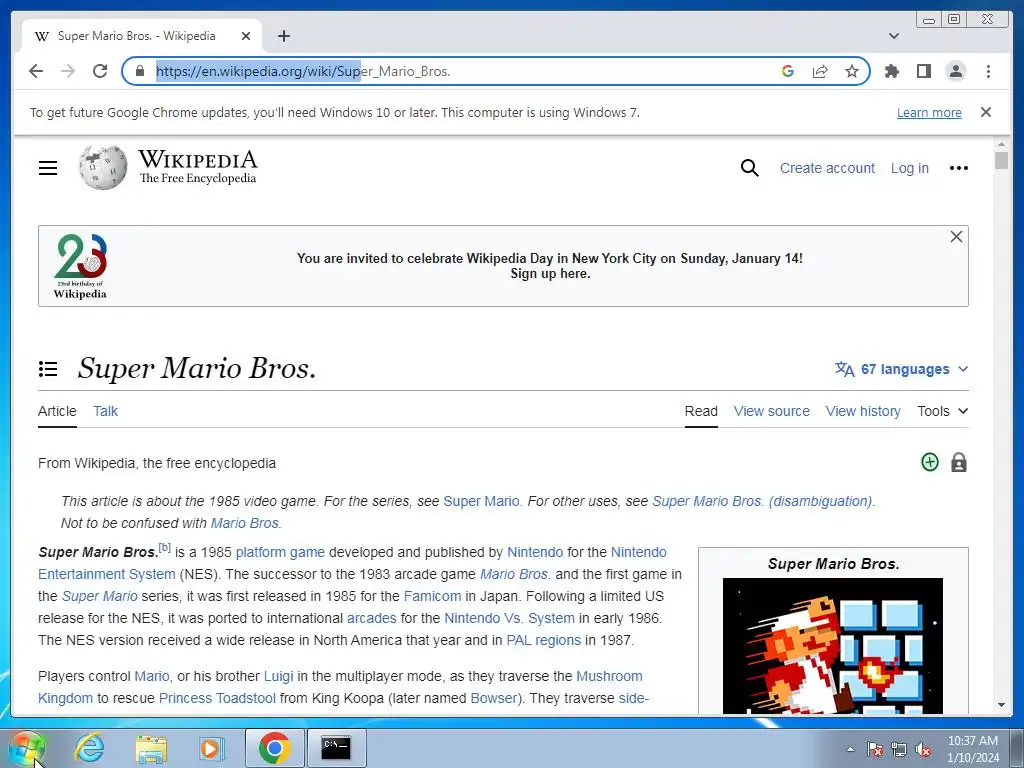View site information via lock icon
Viewport: 1024px width, 768px height.
(140, 71)
